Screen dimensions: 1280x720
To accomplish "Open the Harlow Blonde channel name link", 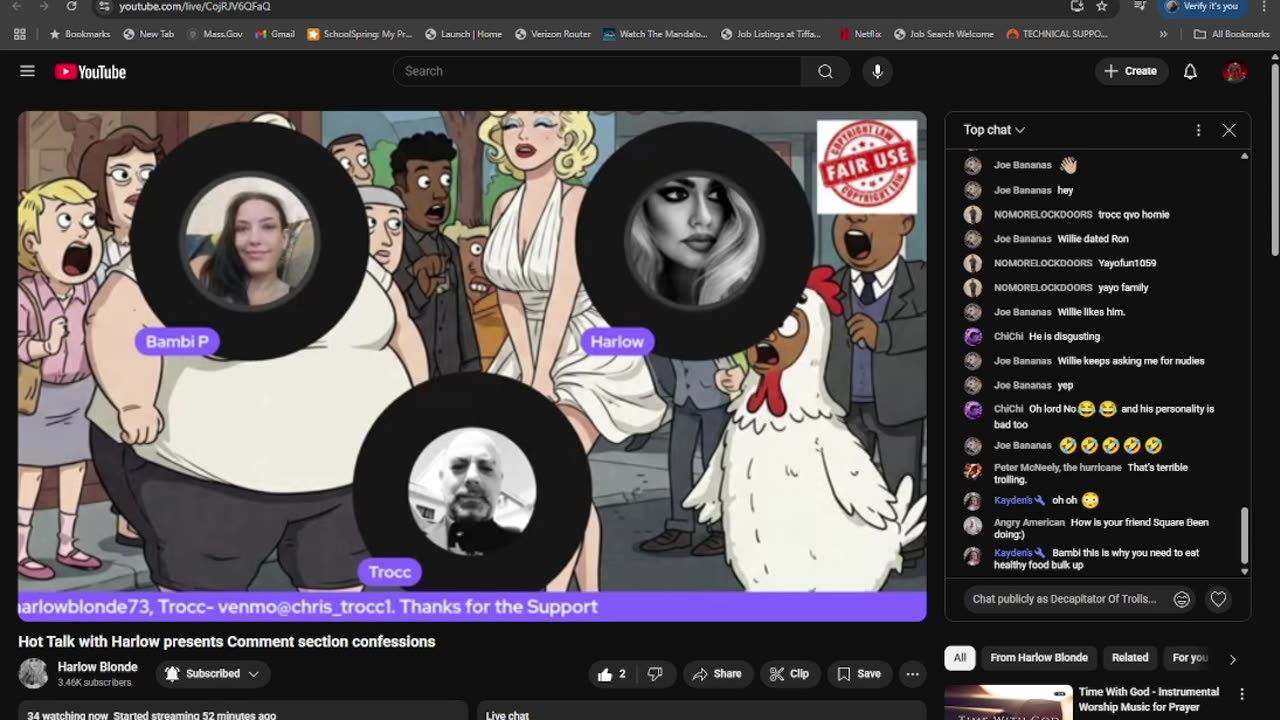I will point(98,667).
